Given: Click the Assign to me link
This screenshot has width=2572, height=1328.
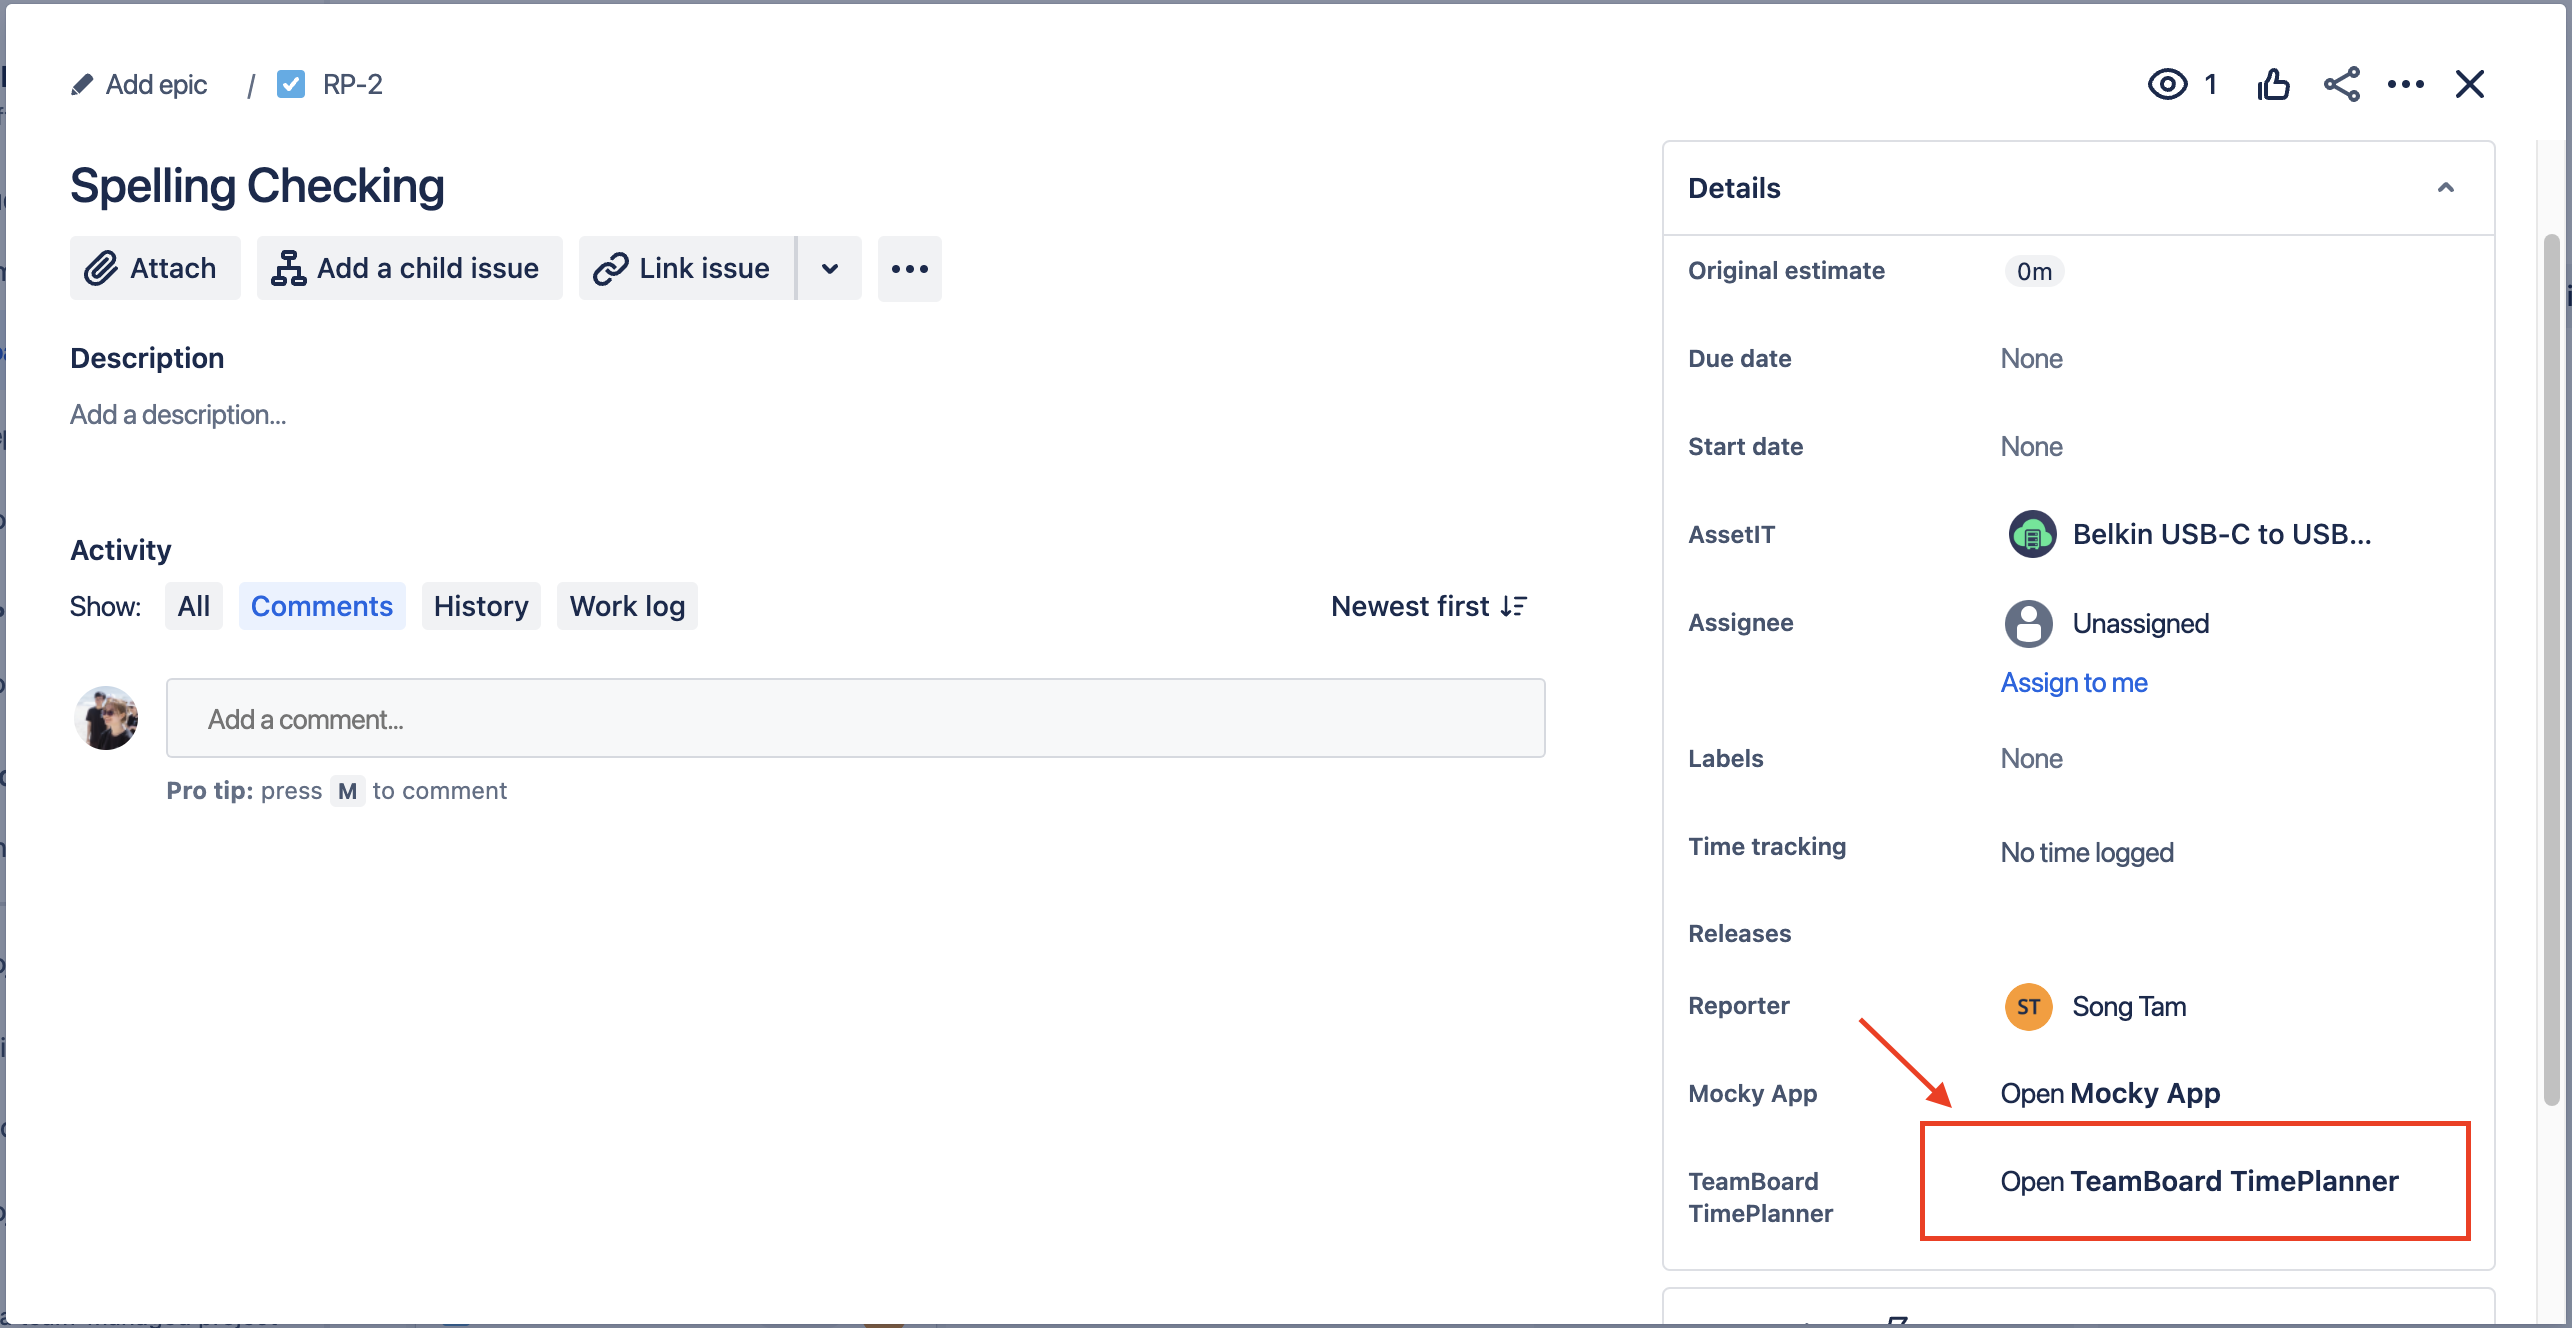Looking at the screenshot, I should point(2074,682).
